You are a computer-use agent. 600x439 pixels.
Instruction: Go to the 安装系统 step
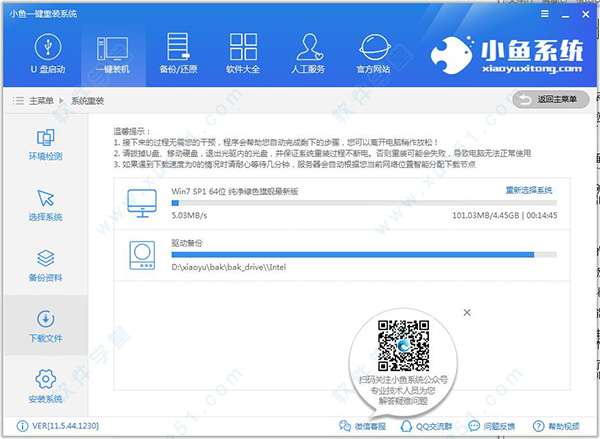[x=46, y=387]
